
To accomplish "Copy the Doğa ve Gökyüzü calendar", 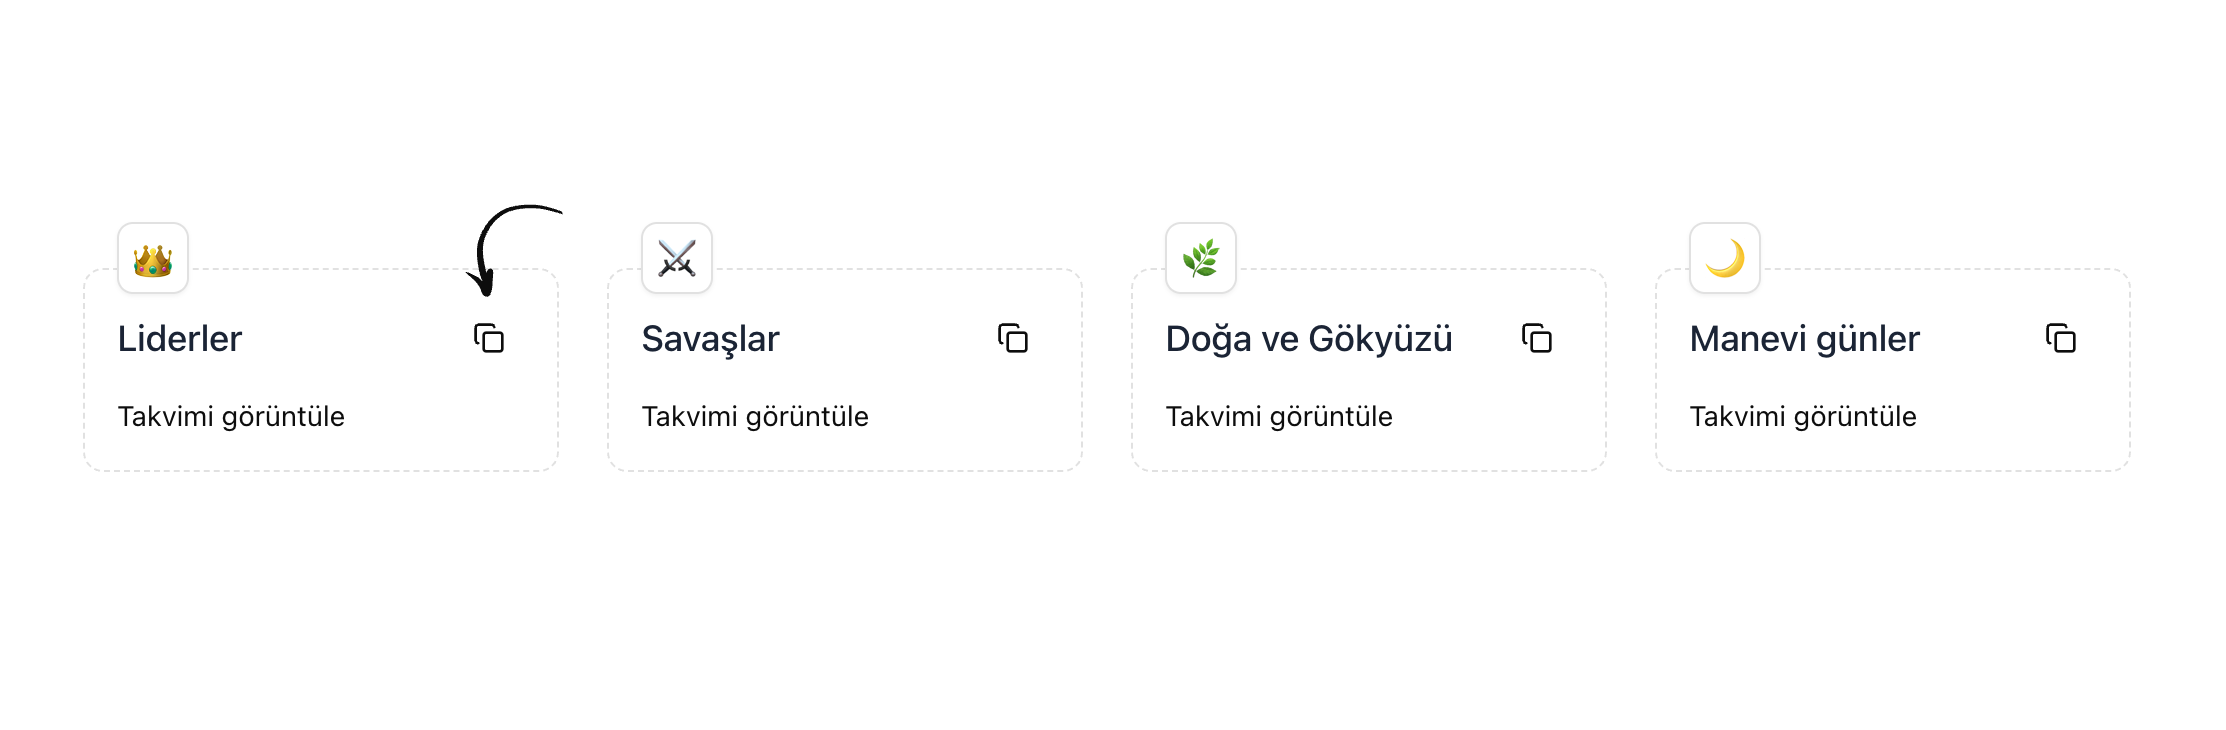I will point(1535,339).
